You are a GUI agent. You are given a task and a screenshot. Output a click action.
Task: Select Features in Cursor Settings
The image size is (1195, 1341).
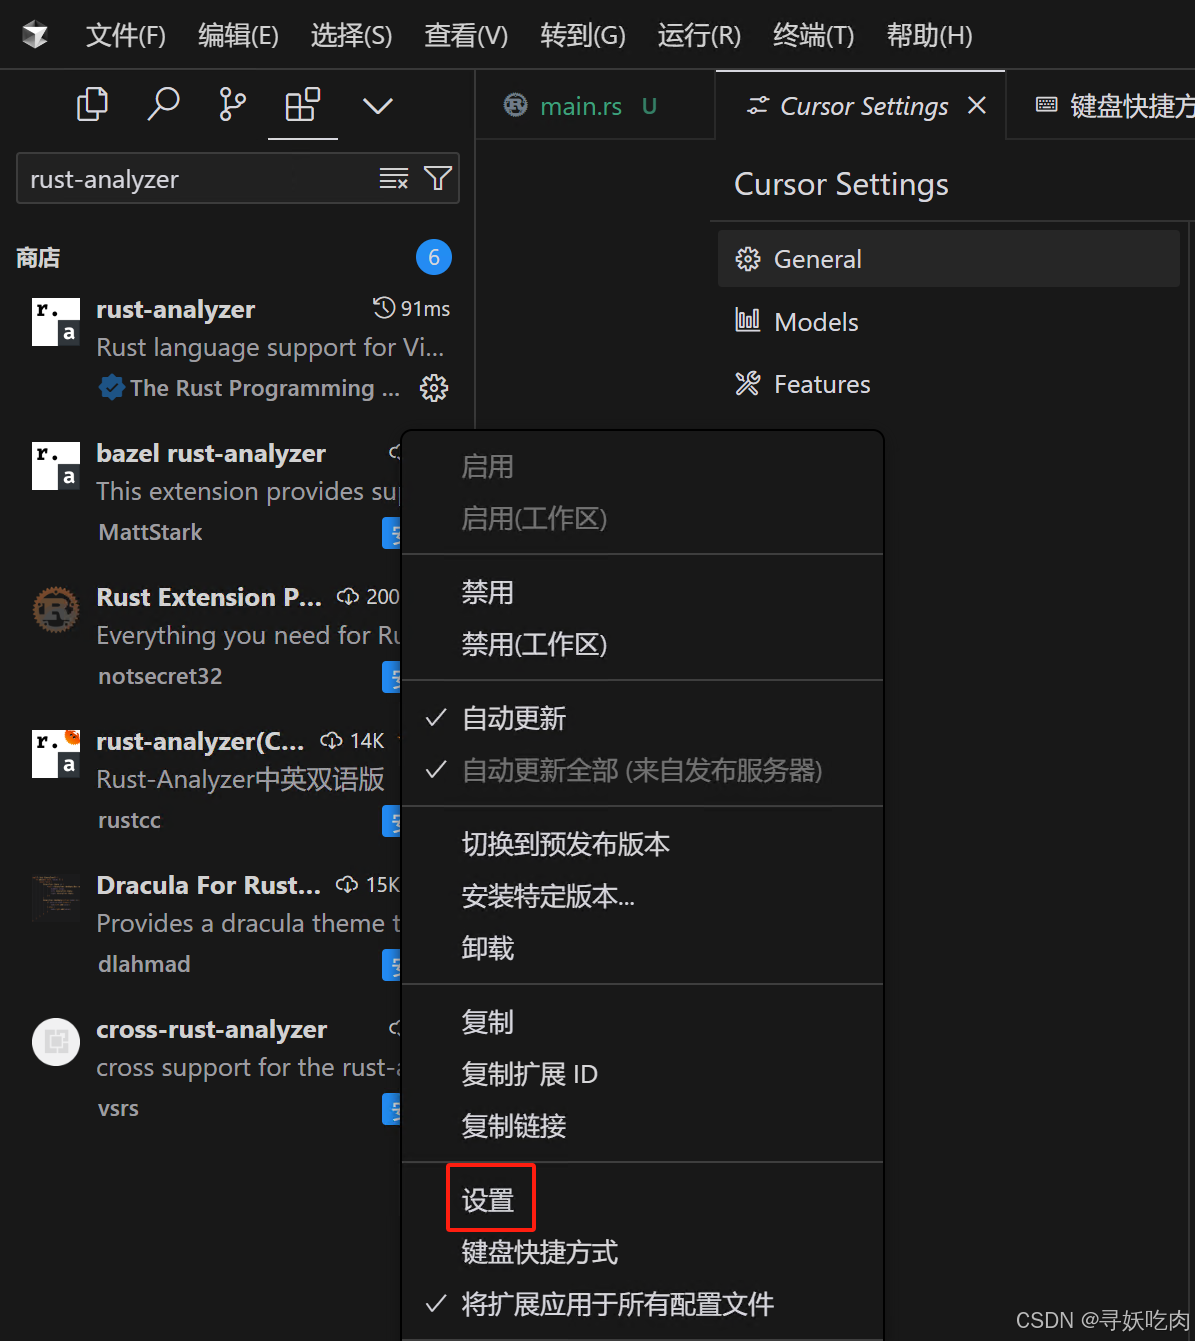[949, 384]
